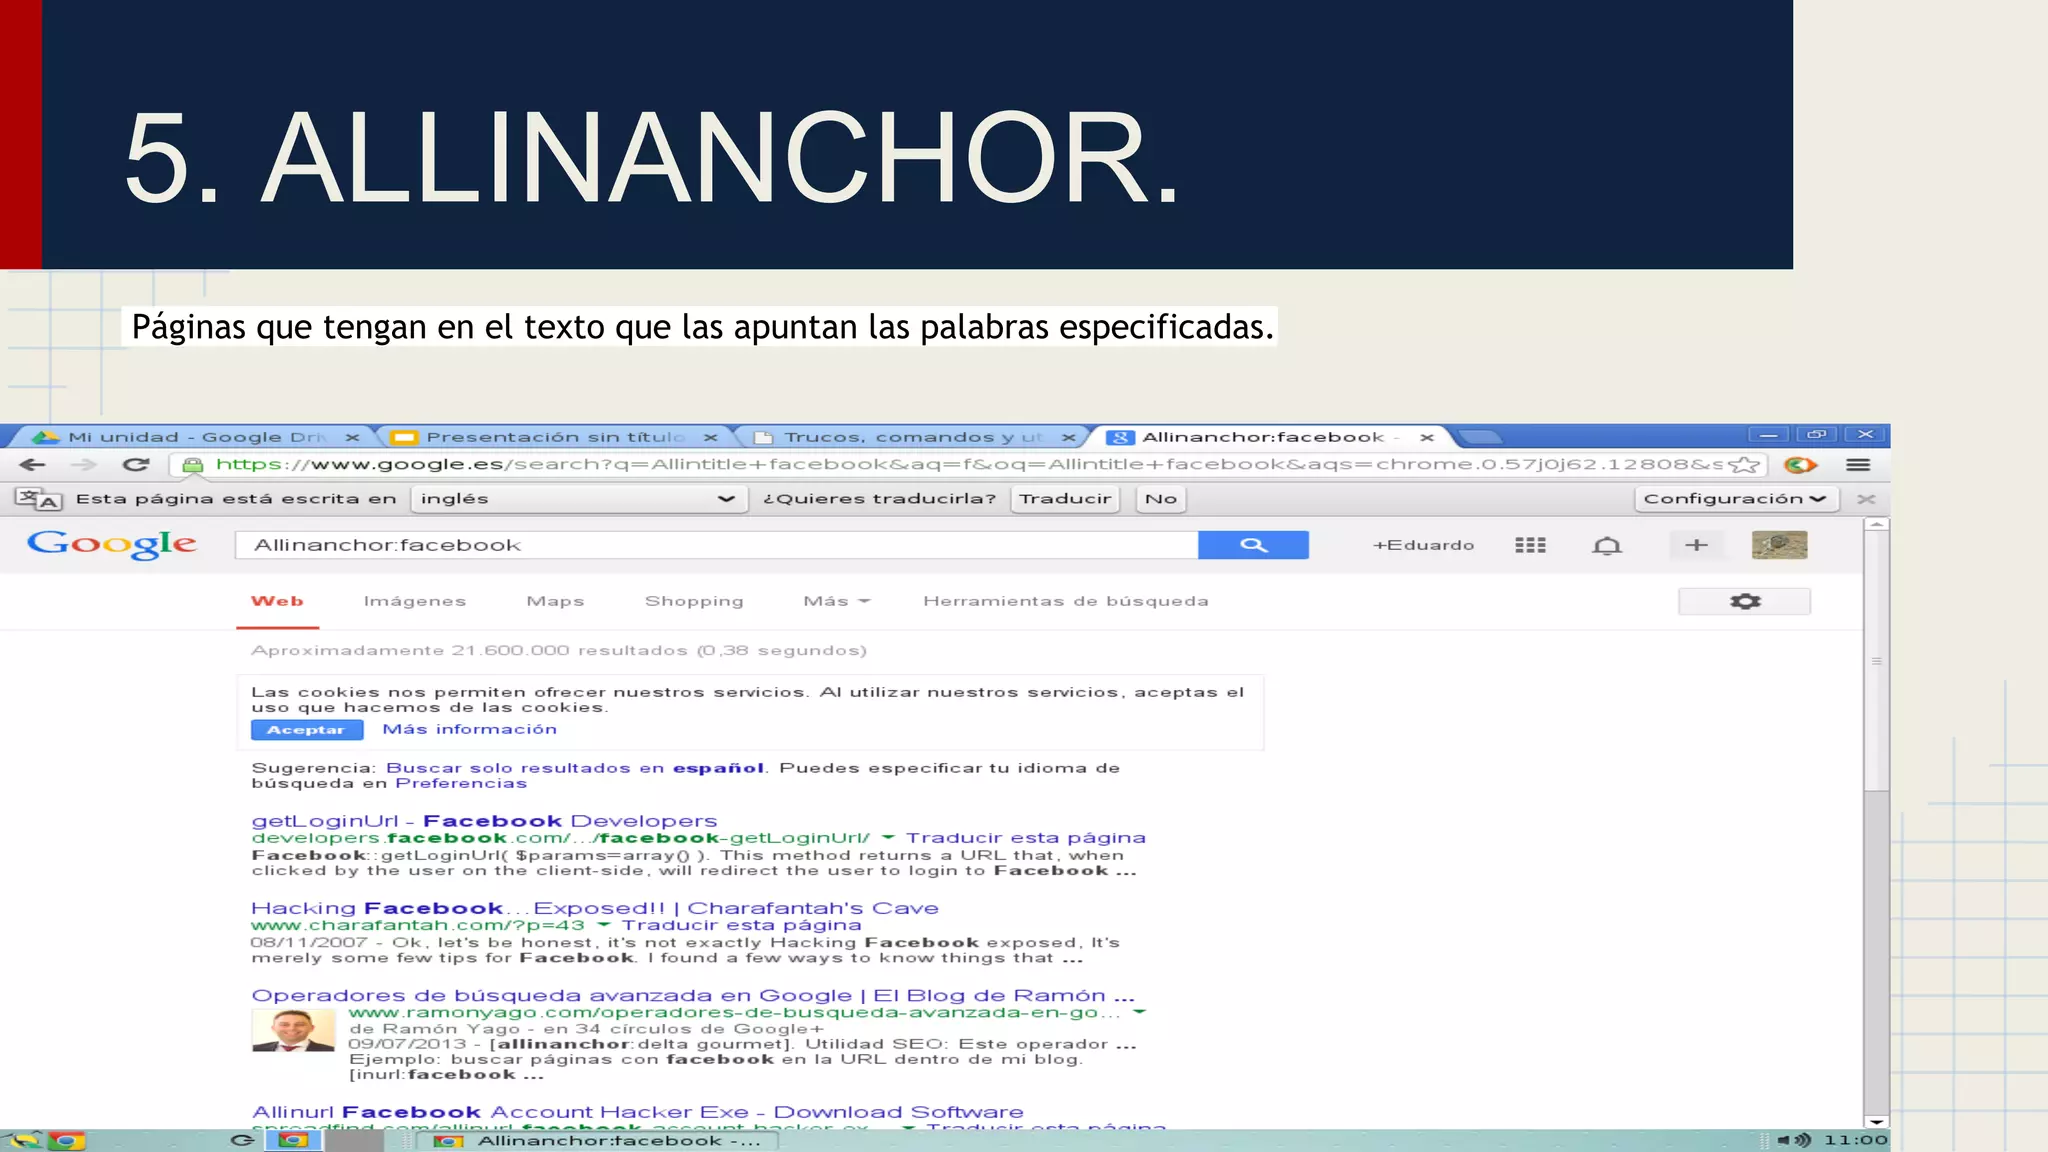Expand the Más search menu
The width and height of the screenshot is (2048, 1152).
pyautogui.click(x=836, y=601)
